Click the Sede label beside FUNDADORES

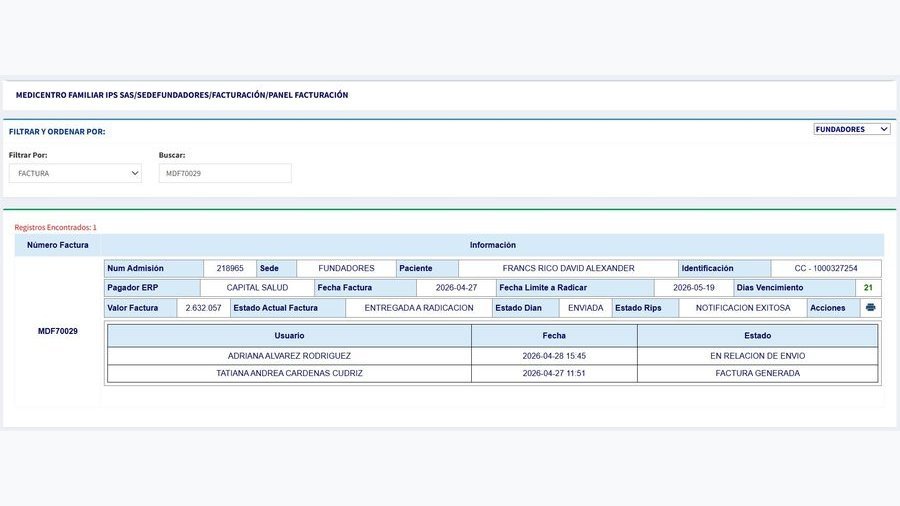[x=269, y=268]
